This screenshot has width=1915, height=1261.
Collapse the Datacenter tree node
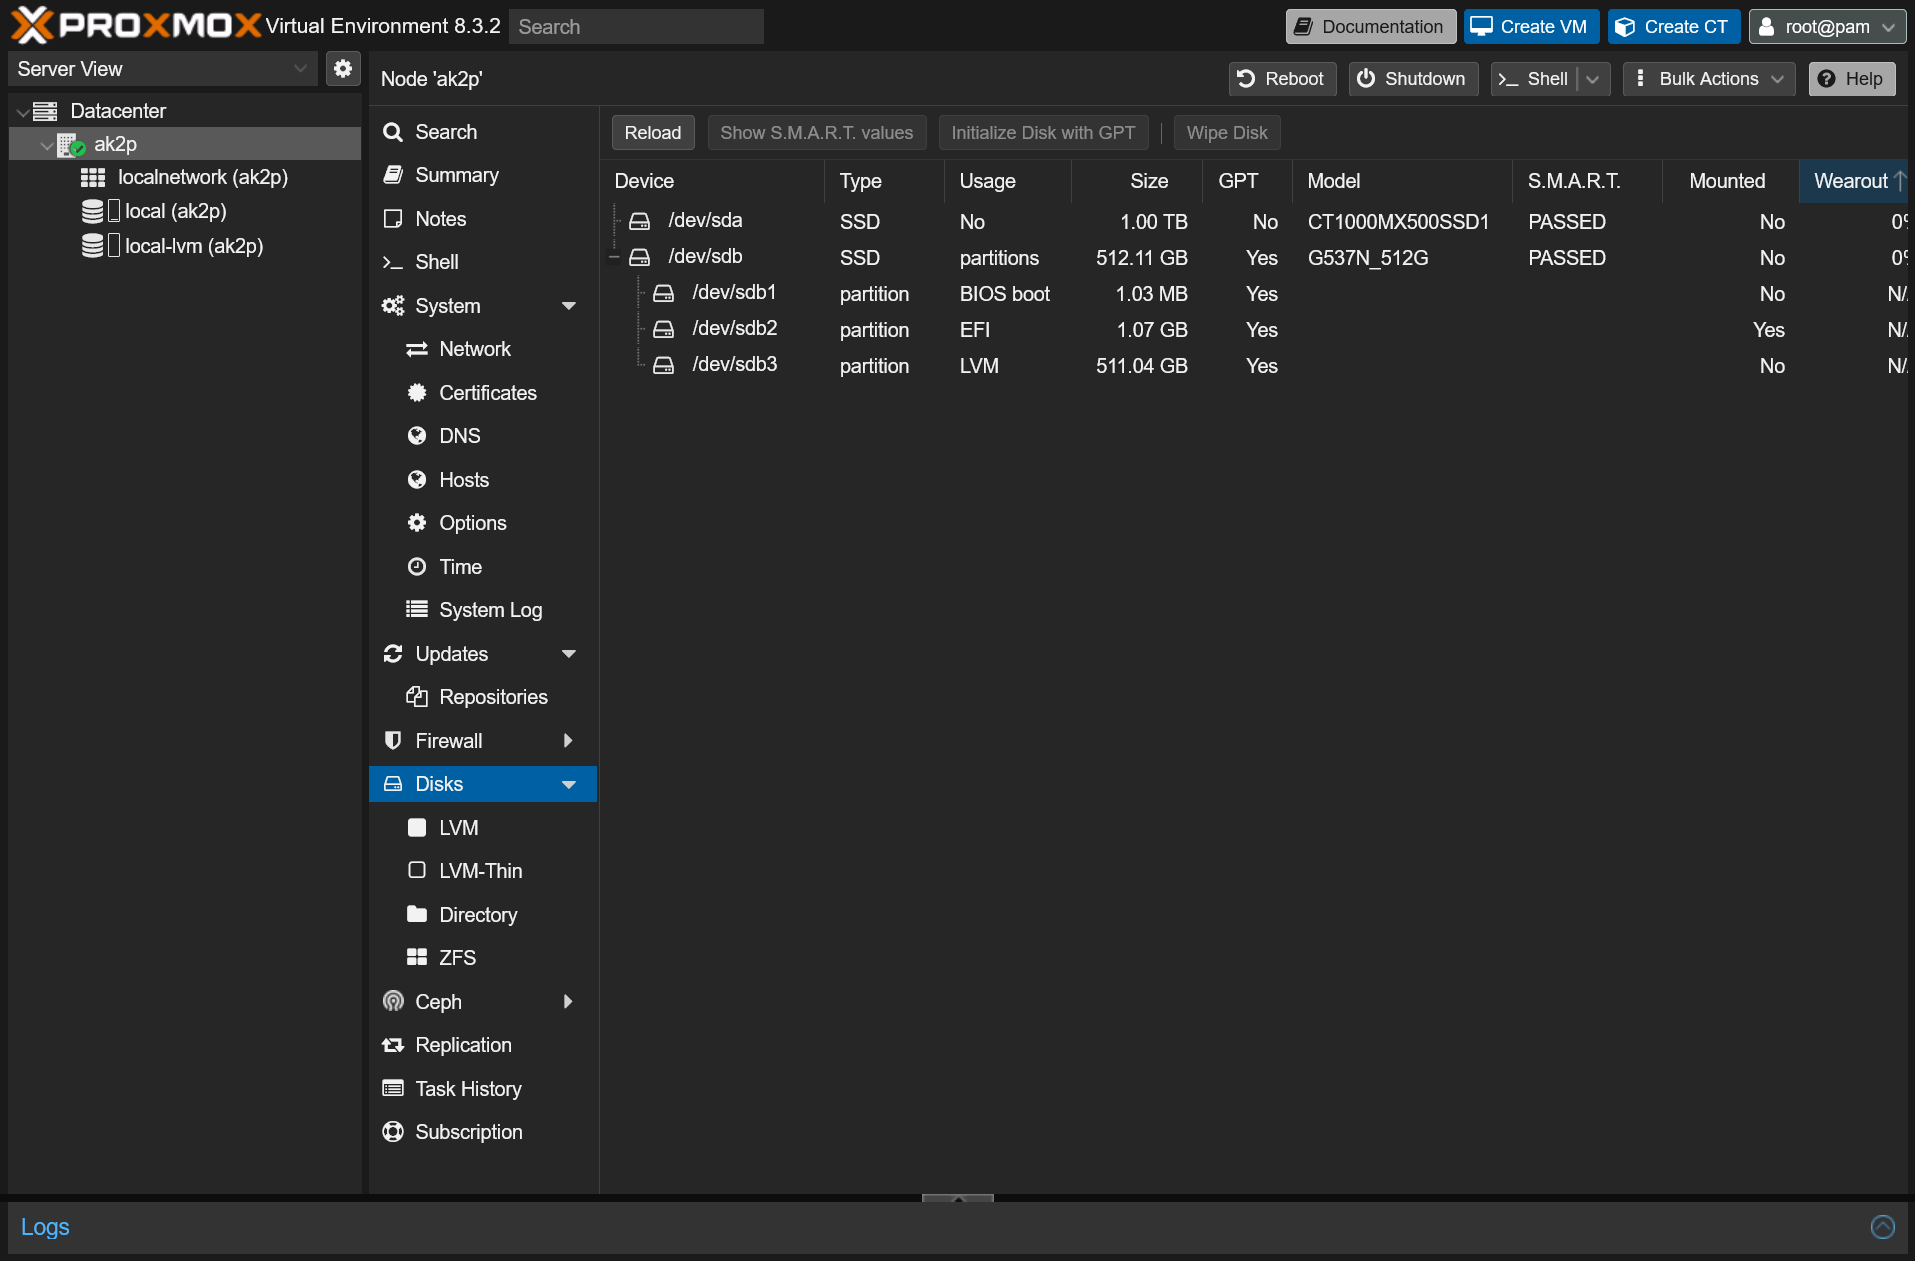[22, 112]
